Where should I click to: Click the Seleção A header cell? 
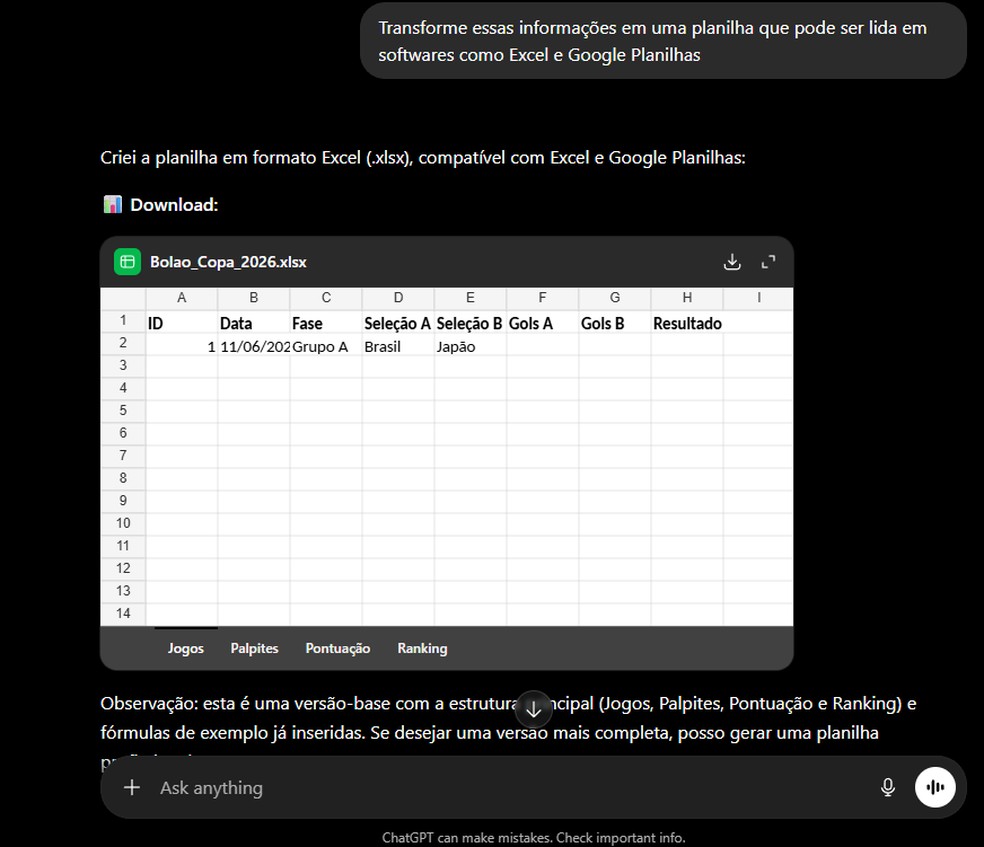click(398, 323)
